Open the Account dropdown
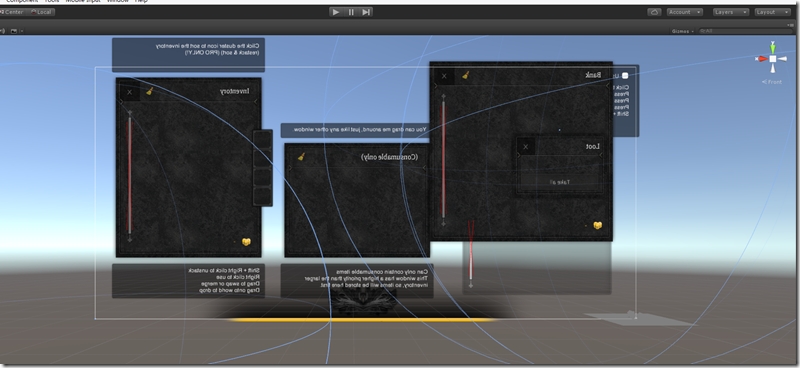Image resolution: width=800 pixels, height=368 pixels. pos(684,12)
